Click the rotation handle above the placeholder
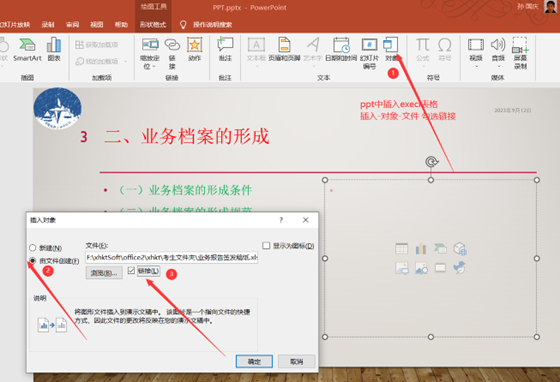560x382 pixels. click(x=431, y=162)
